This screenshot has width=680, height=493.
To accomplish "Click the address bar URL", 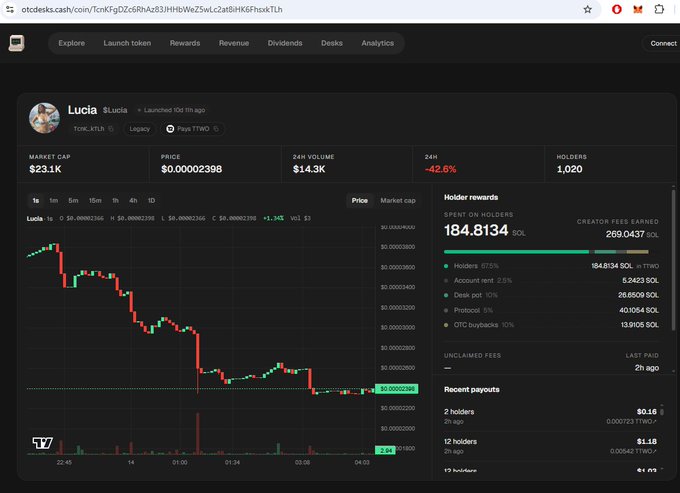I will 152,9.
